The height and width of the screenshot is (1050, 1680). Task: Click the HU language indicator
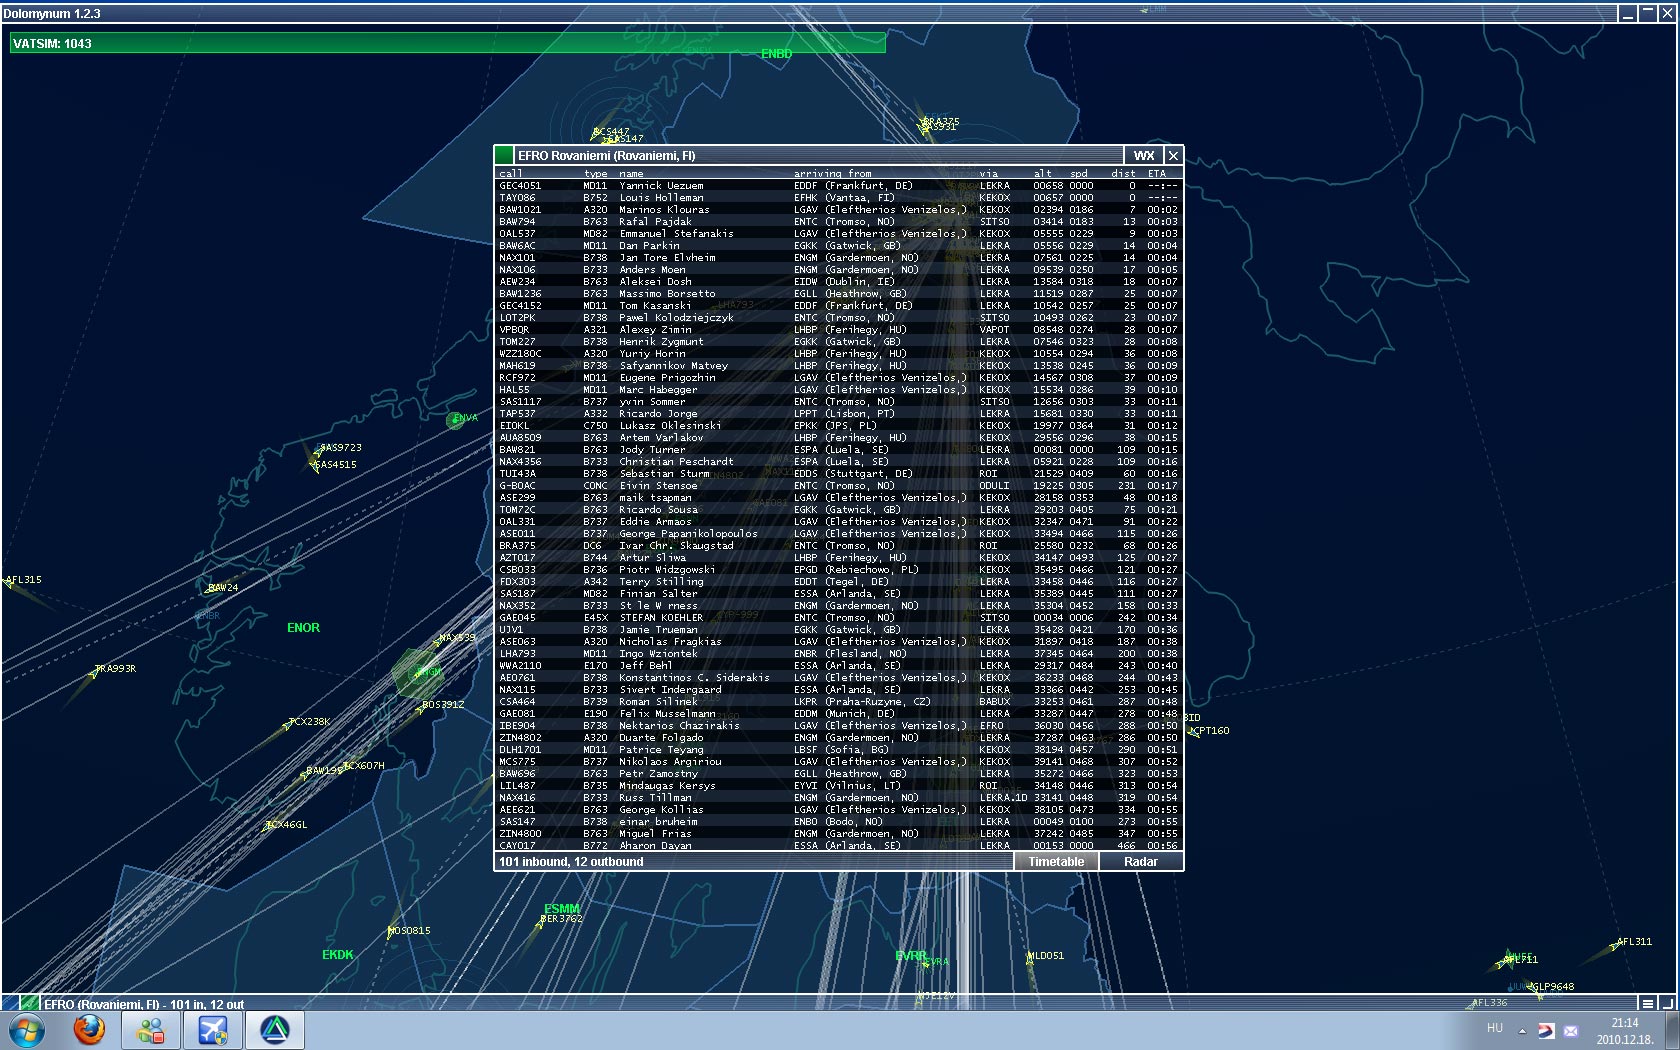pos(1495,1028)
